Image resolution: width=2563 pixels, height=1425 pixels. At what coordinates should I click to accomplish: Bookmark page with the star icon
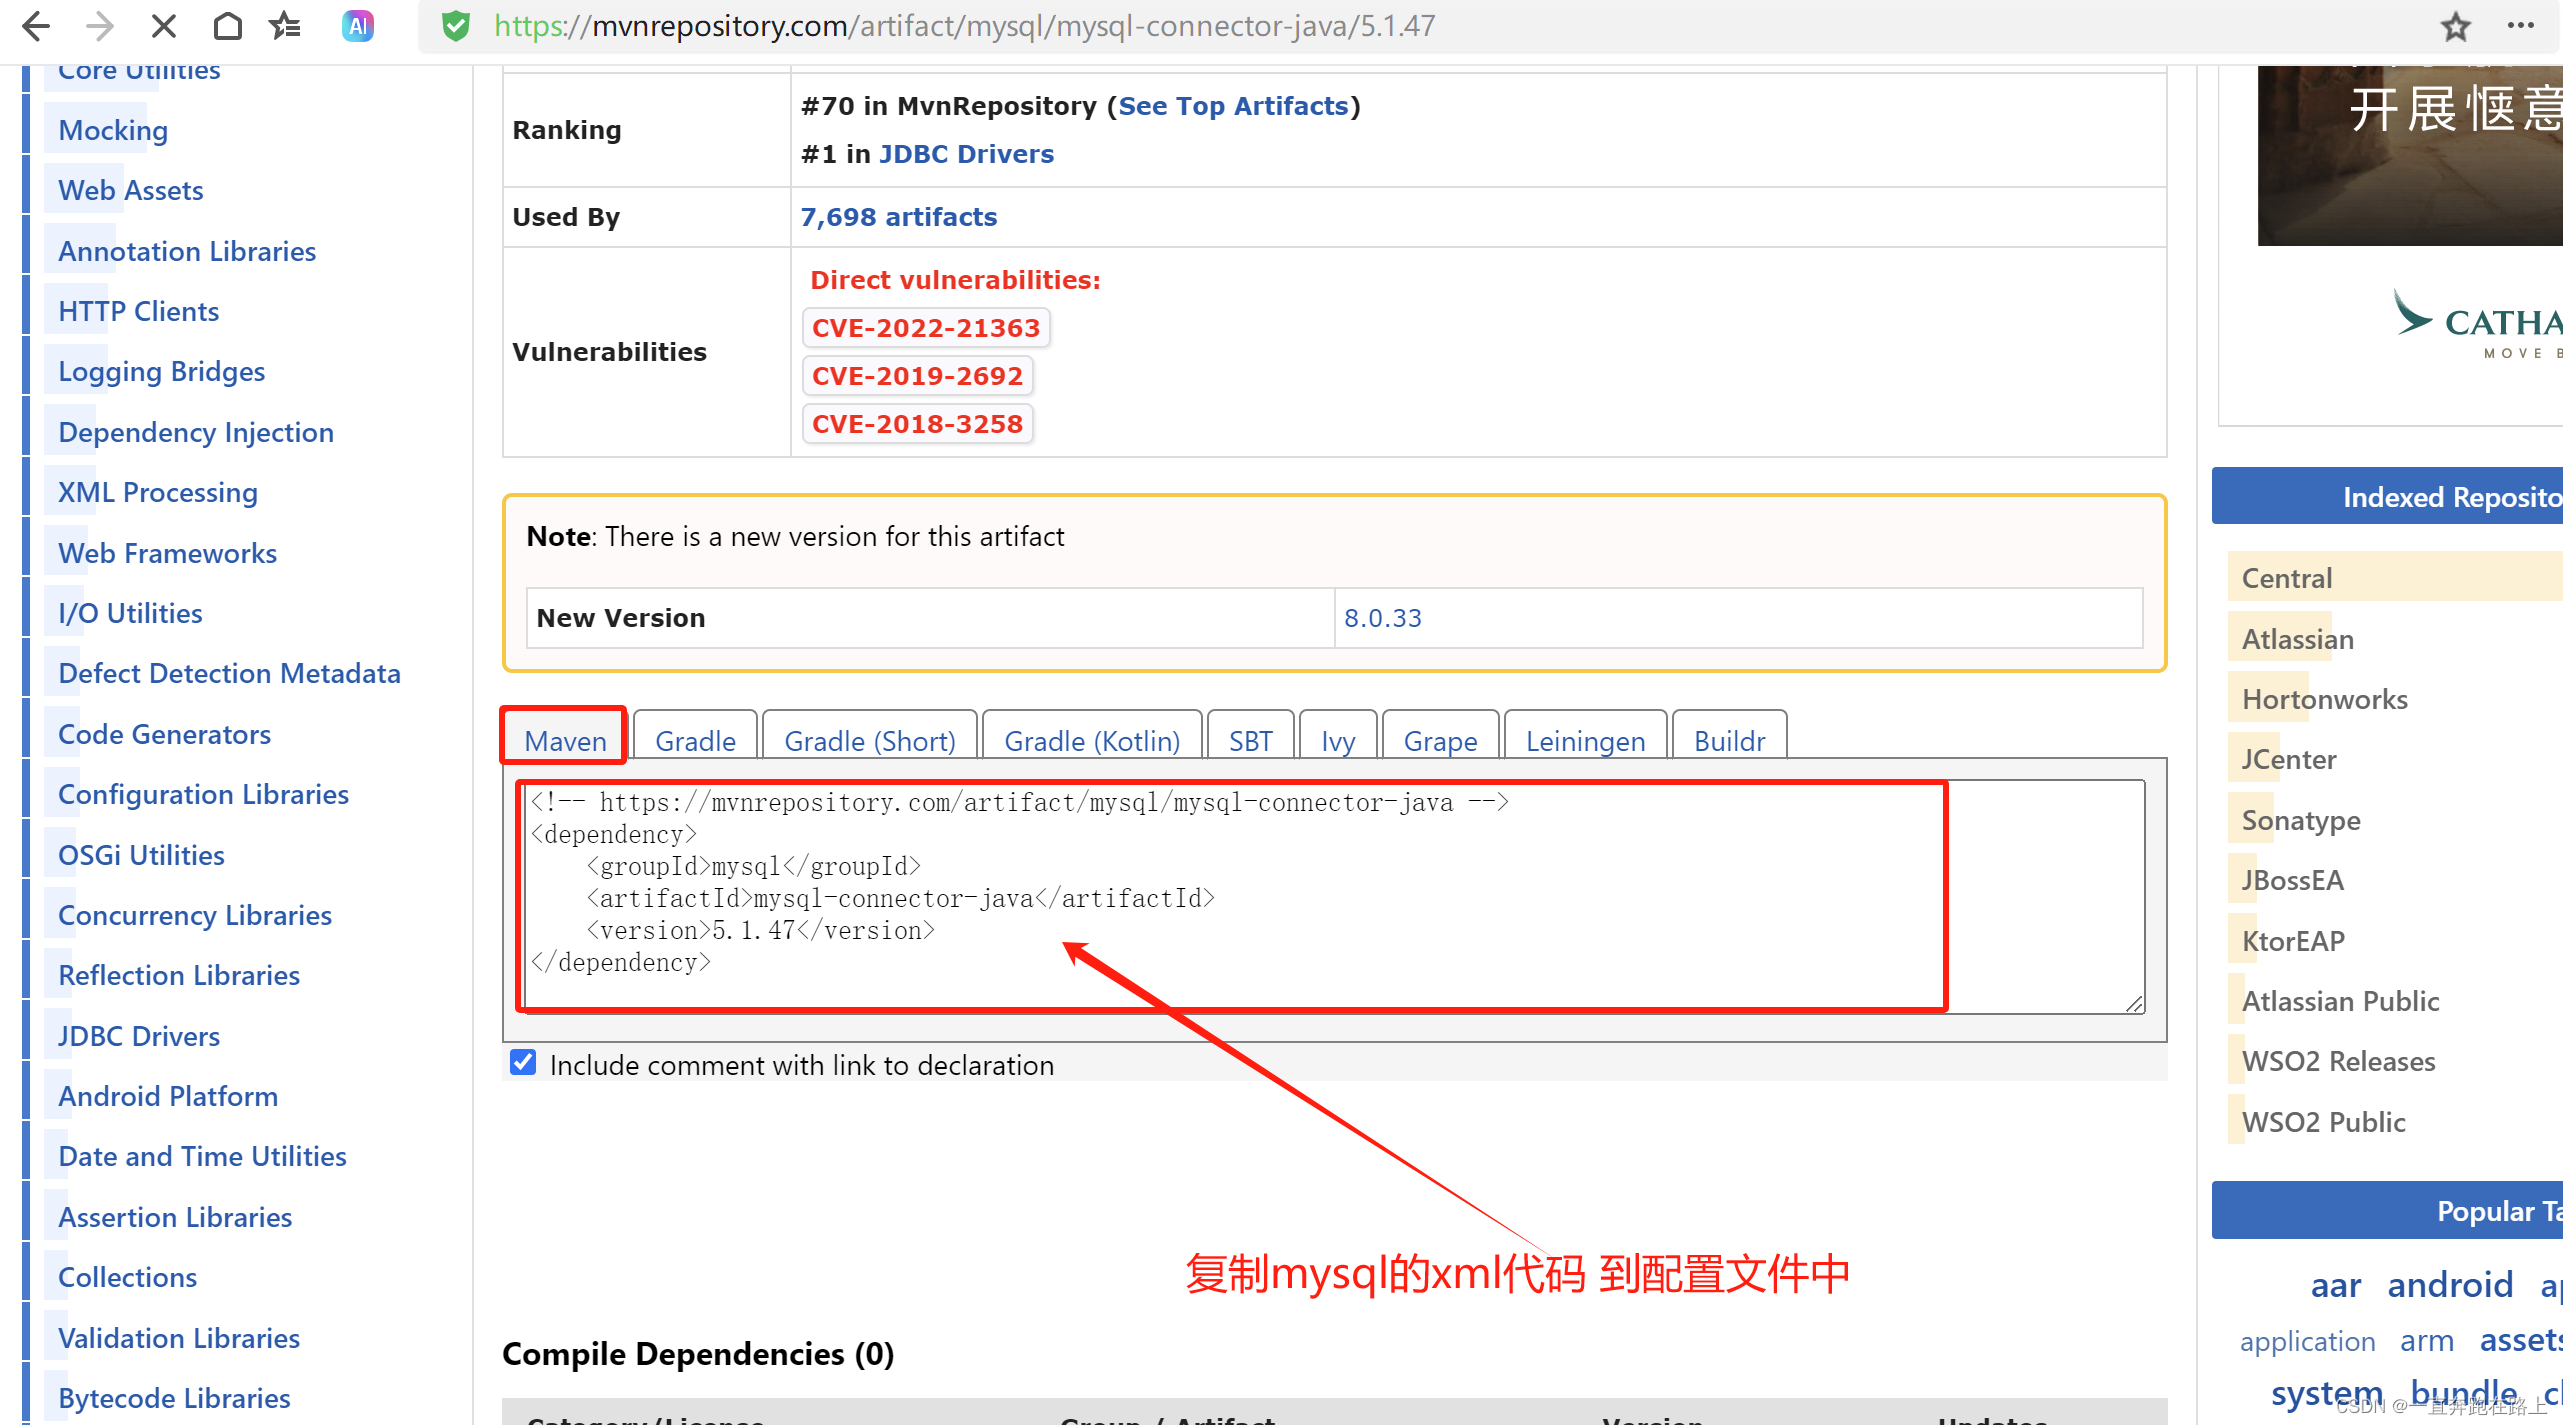[2456, 26]
